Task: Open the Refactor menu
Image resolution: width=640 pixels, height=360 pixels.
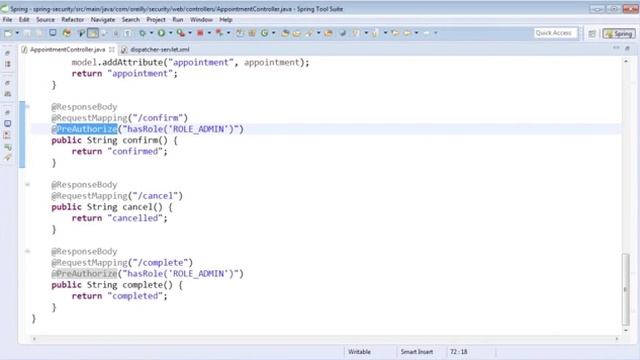Action: tap(73, 20)
